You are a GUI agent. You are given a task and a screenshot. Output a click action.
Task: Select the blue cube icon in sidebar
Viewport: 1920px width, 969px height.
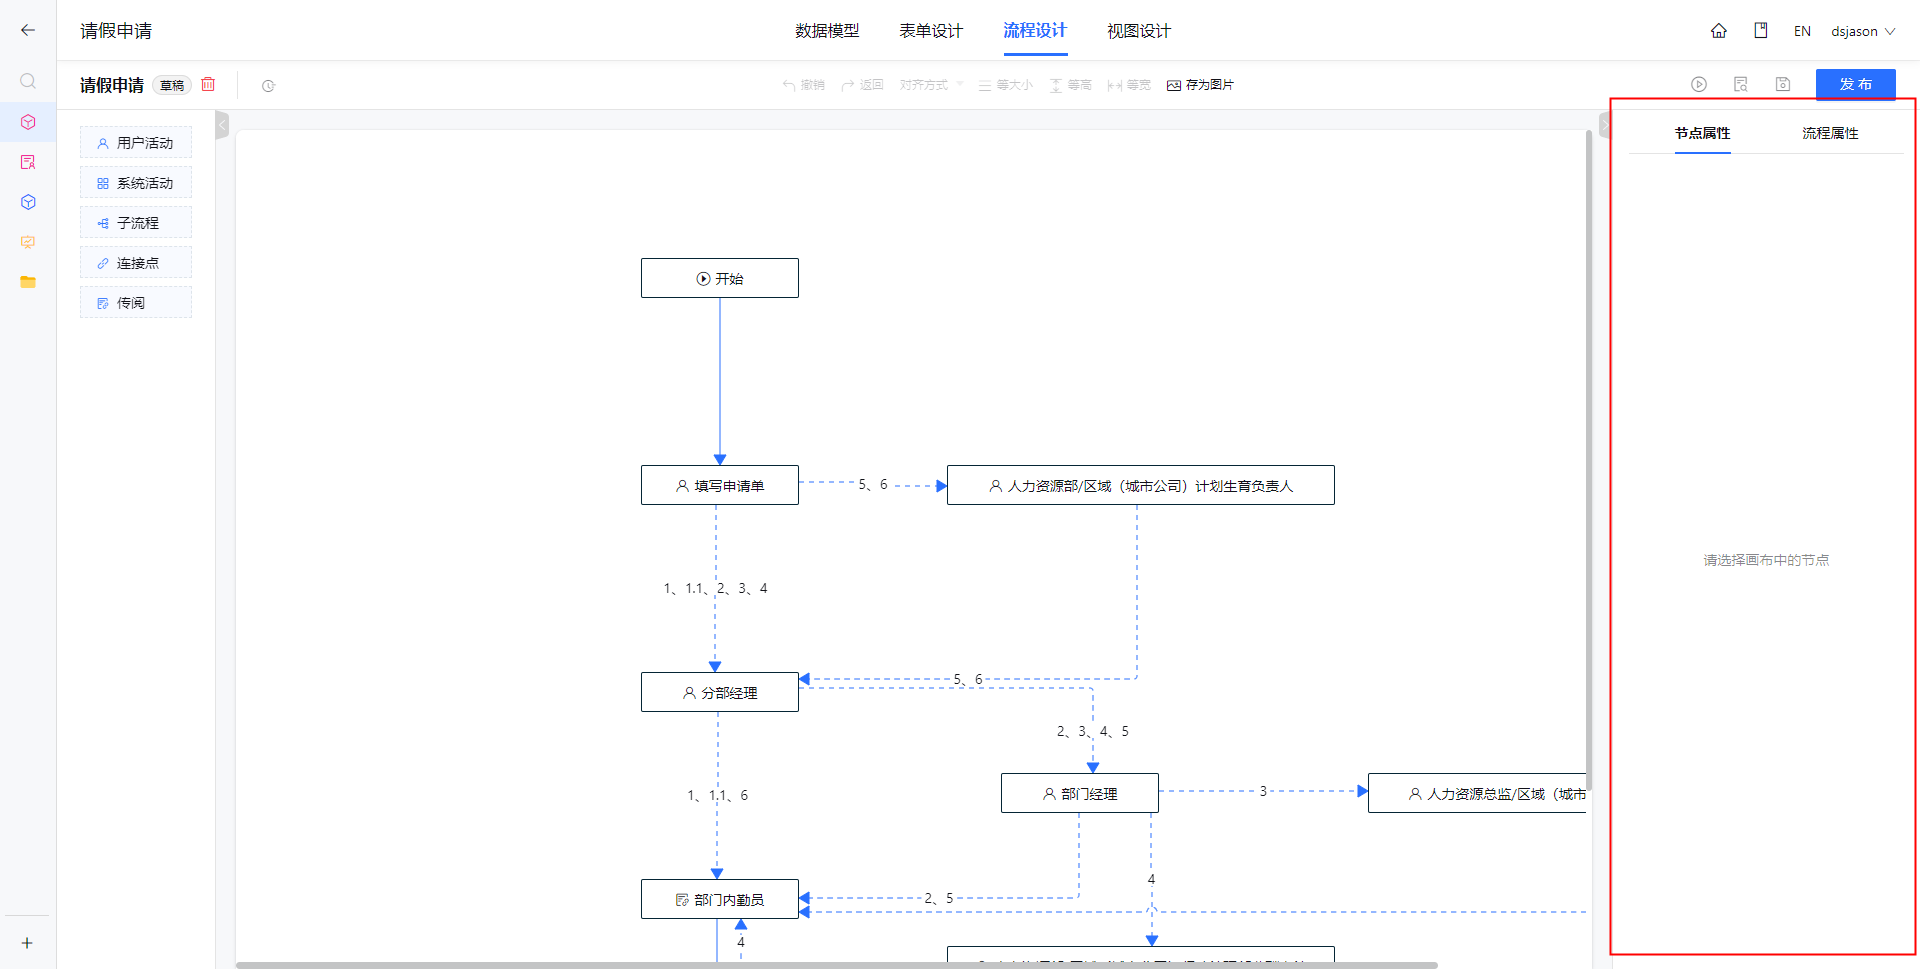[x=28, y=202]
